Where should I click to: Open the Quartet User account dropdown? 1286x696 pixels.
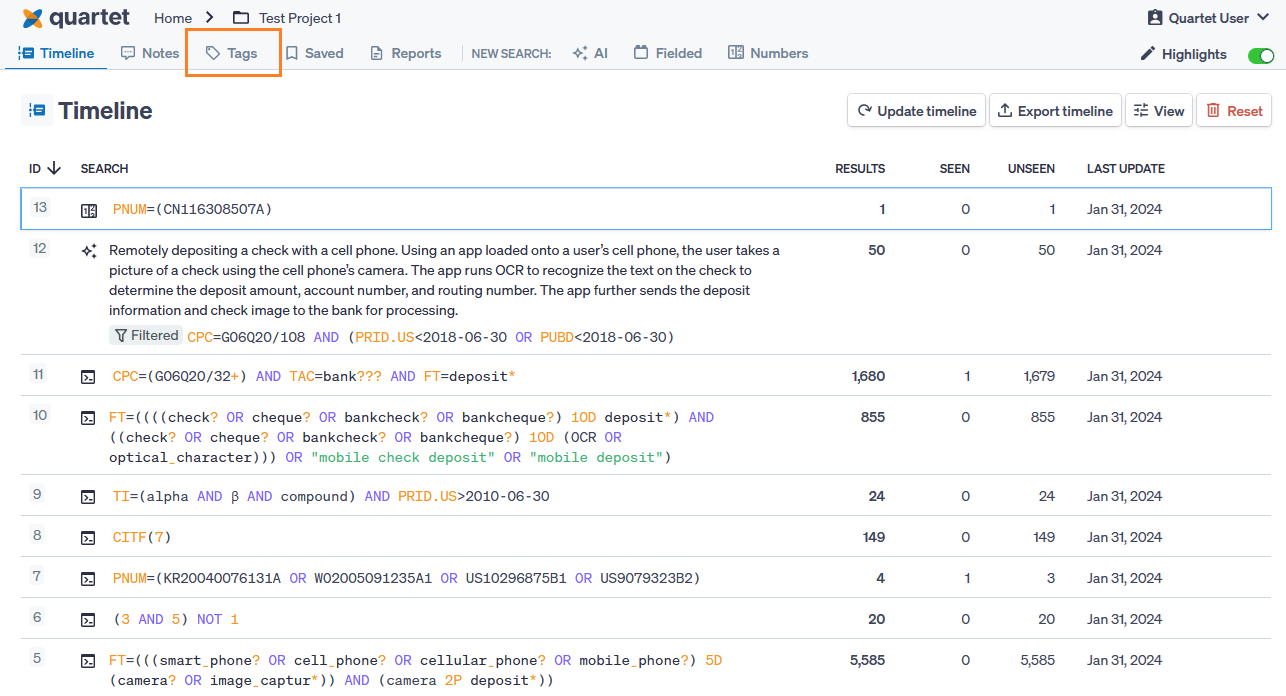pos(1208,18)
